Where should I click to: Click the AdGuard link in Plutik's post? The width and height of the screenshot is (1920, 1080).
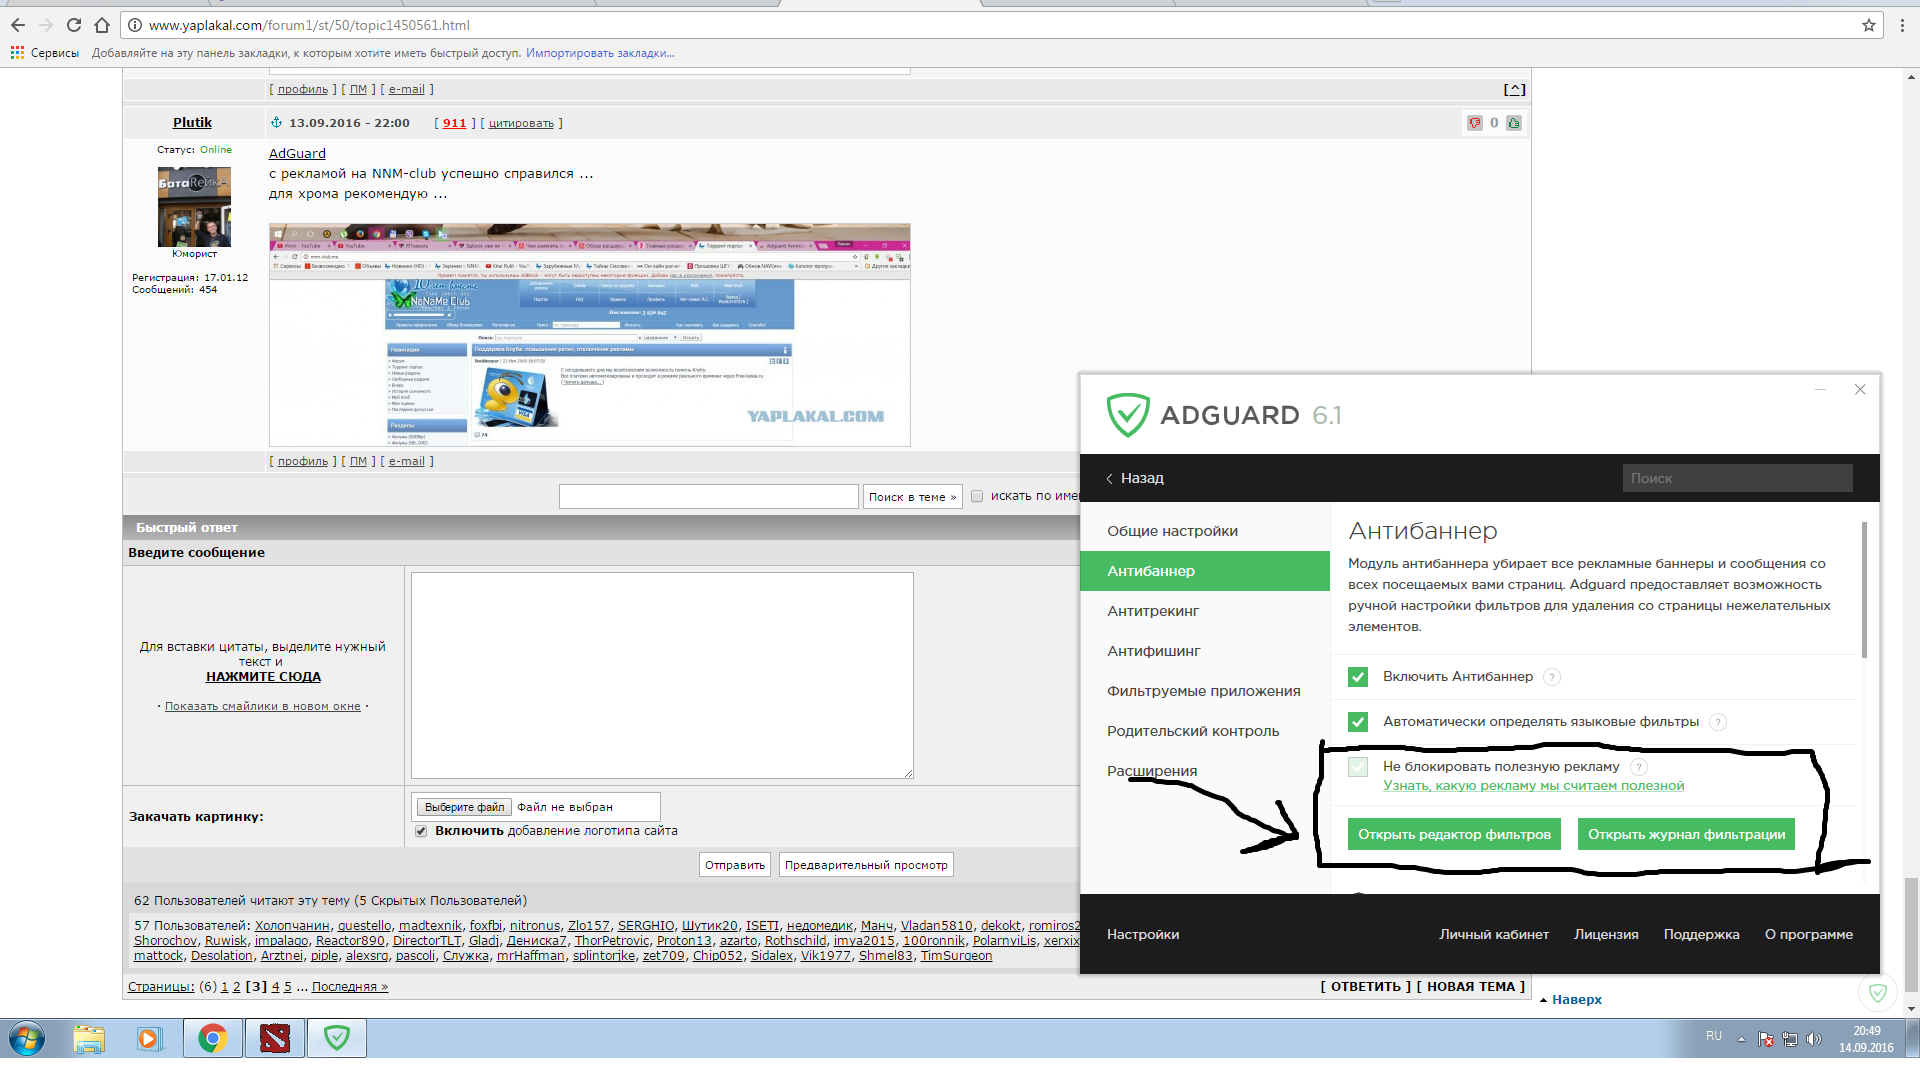(297, 153)
